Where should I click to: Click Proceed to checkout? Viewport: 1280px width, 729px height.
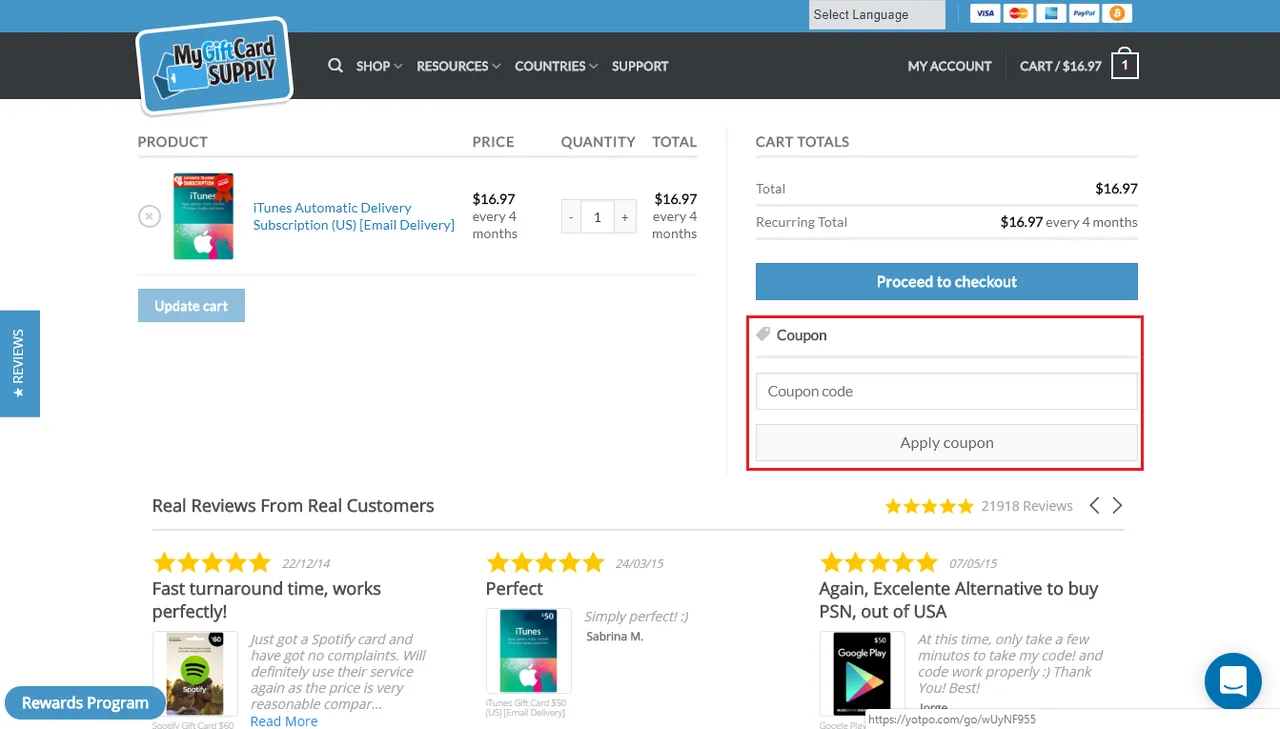947,282
